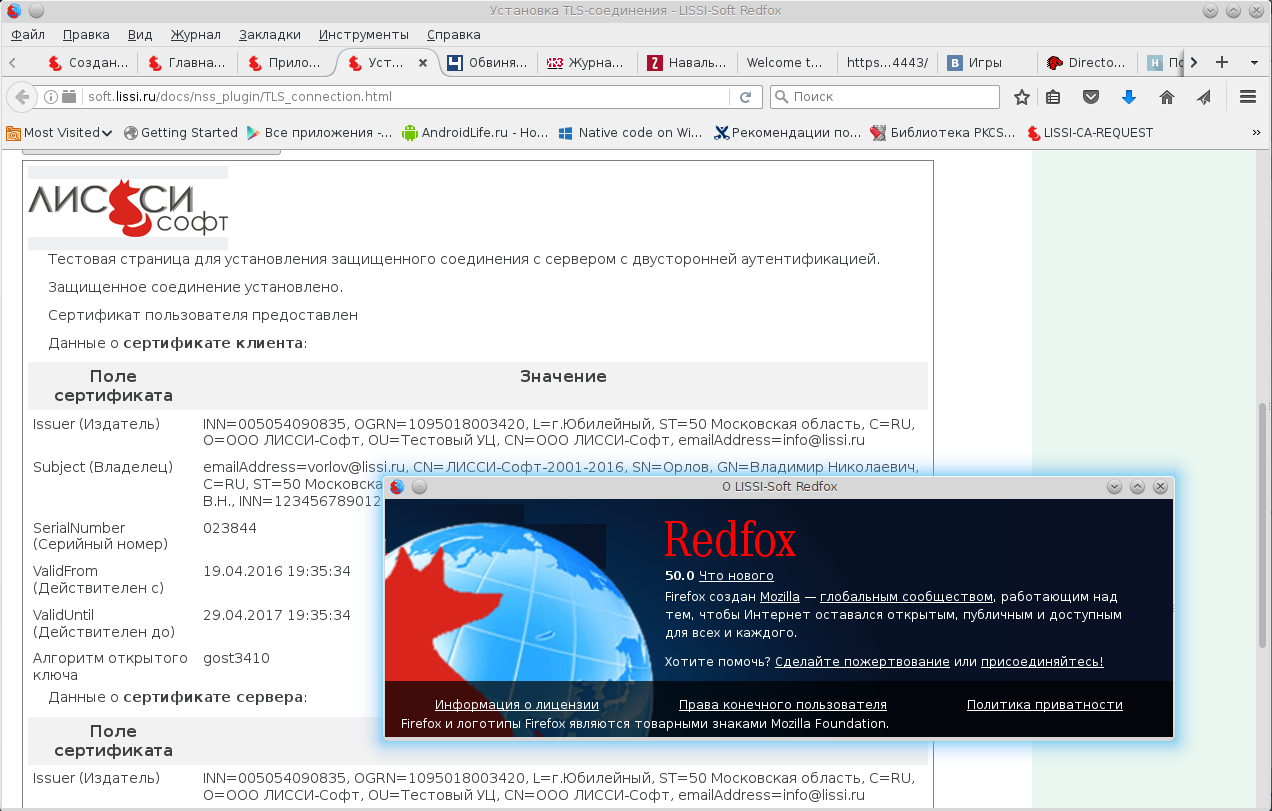1272x811 pixels.
Task: Open the Инструменты menu
Action: (363, 34)
